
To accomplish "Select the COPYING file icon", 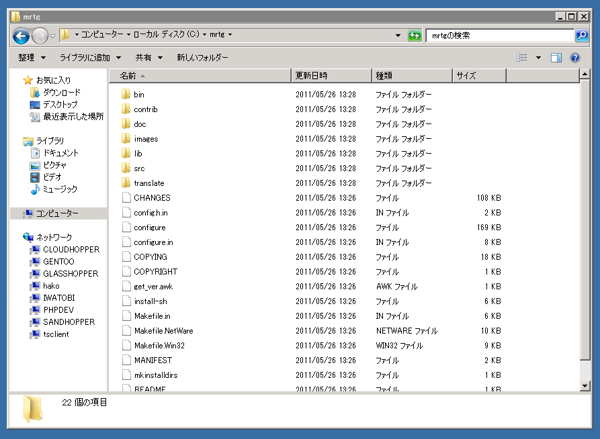I will 126,257.
